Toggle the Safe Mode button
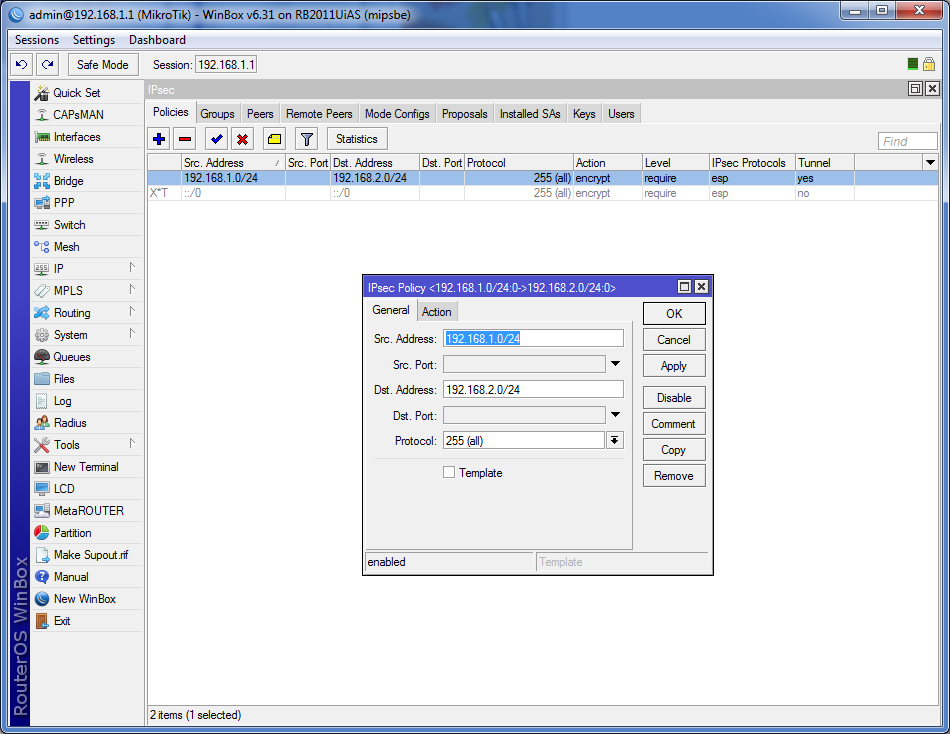Image resolution: width=950 pixels, height=734 pixels. (x=103, y=64)
